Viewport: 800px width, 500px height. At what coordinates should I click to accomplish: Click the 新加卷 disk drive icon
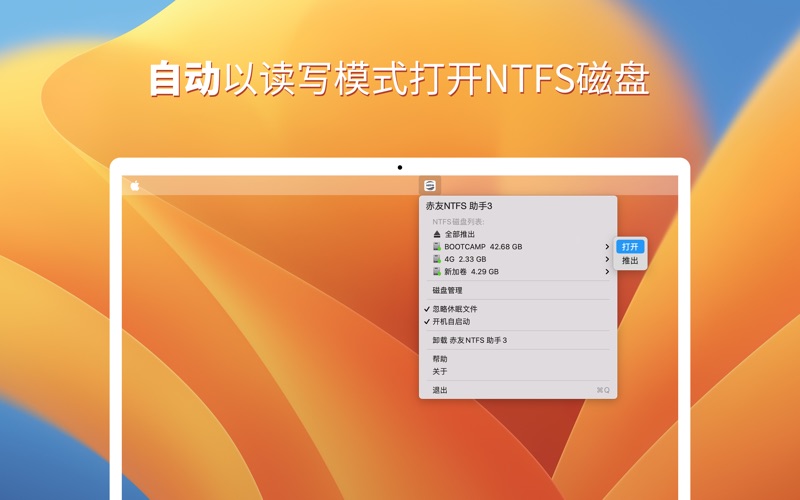pyautogui.click(x=437, y=271)
